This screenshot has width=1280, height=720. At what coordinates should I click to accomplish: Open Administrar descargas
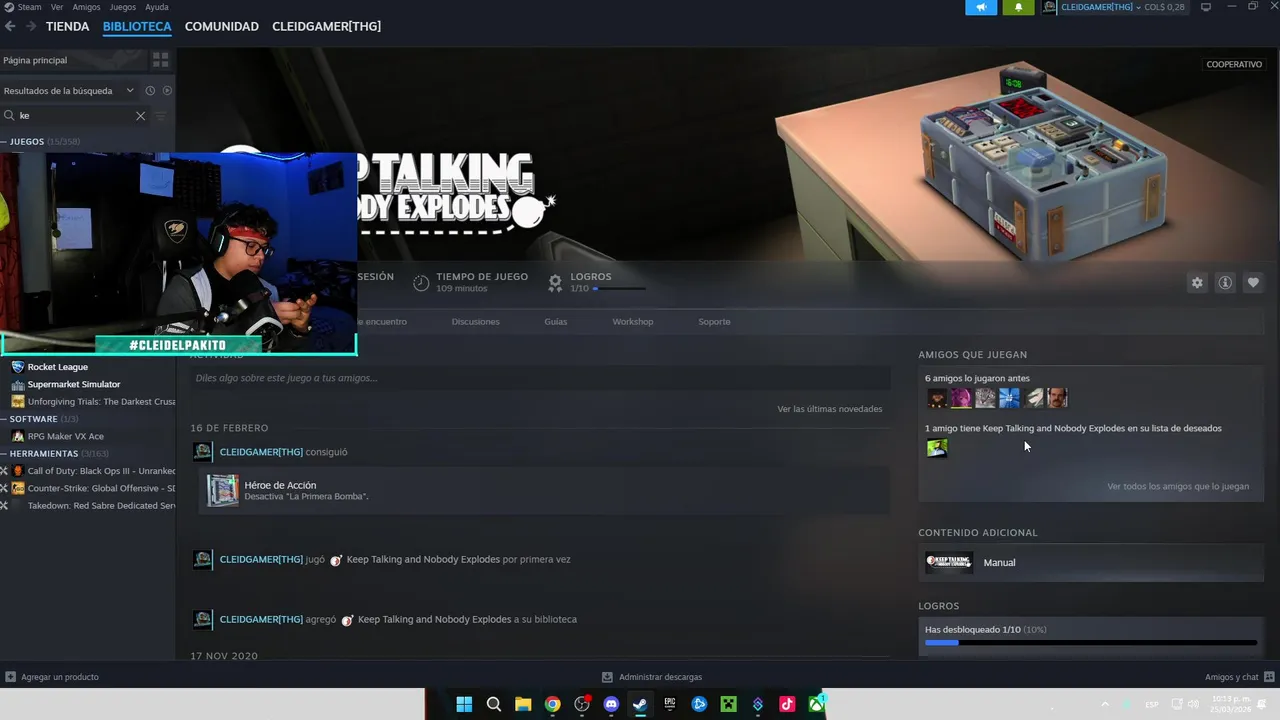[660, 677]
